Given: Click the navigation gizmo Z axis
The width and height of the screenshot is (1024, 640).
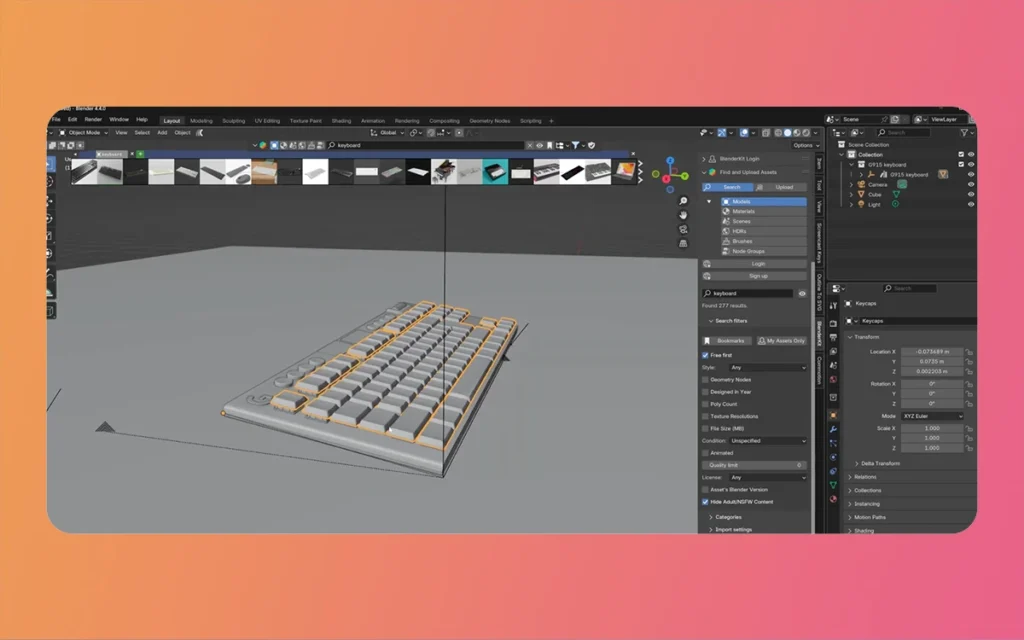Looking at the screenshot, I should click(670, 160).
